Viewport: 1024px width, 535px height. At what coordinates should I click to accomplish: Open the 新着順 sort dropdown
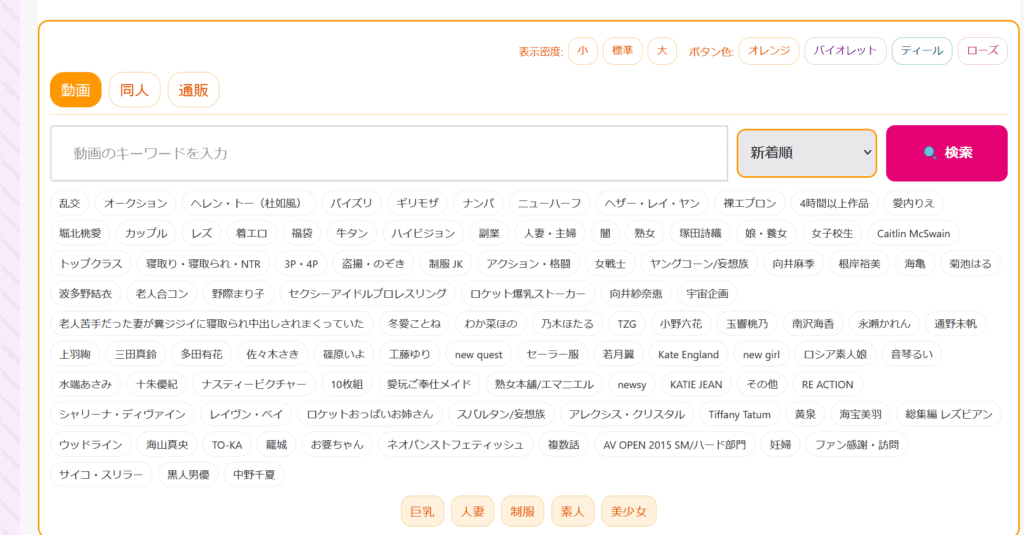(x=806, y=153)
